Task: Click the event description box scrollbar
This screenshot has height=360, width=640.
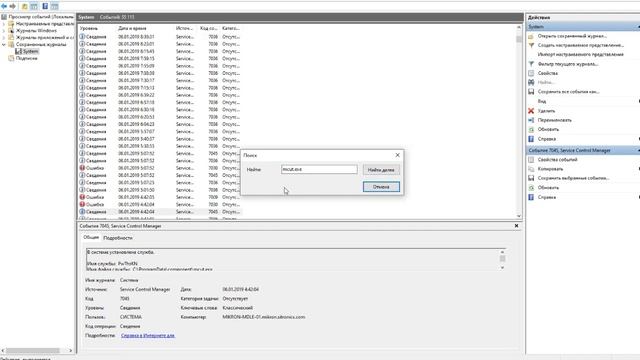Action: (502, 260)
